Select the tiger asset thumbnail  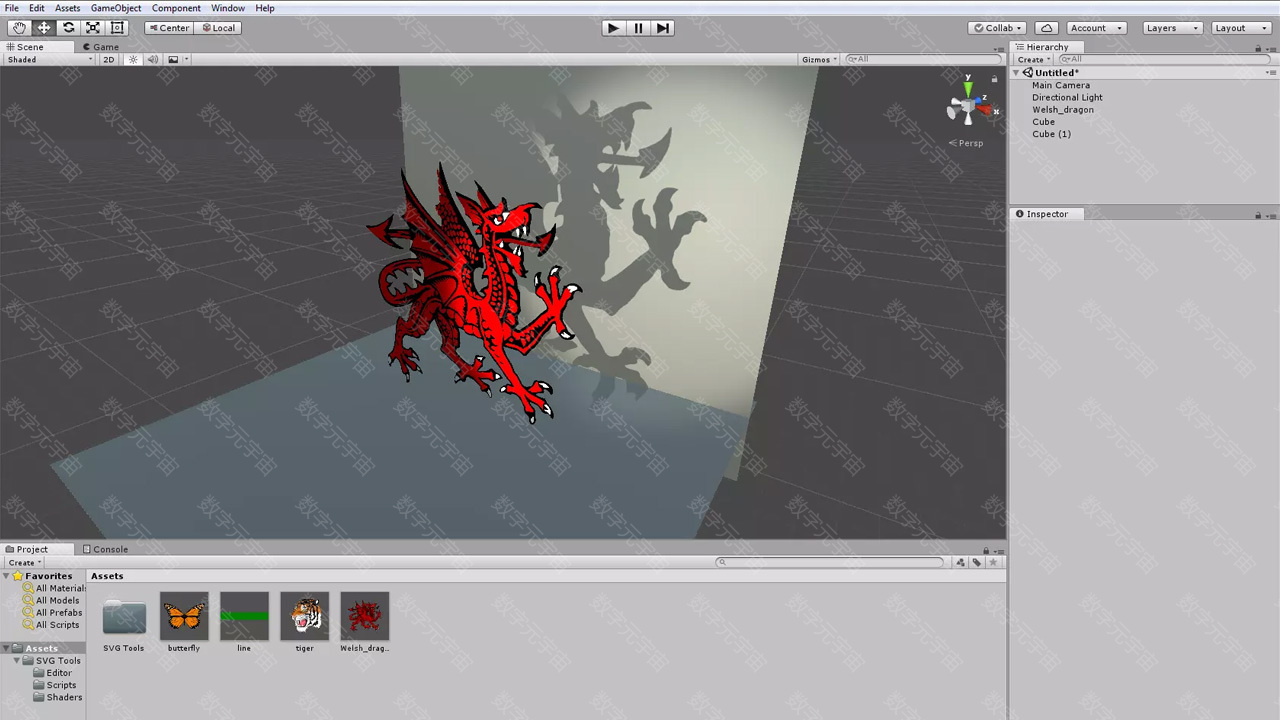305,616
